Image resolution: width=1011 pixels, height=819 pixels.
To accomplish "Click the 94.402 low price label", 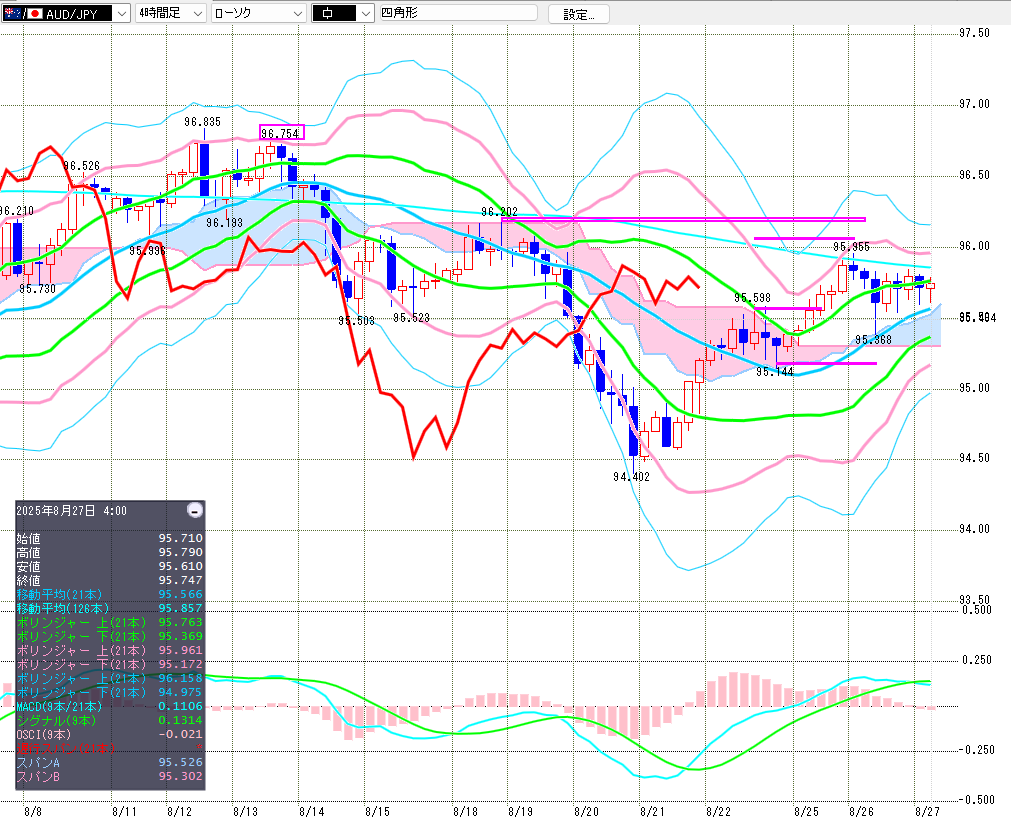I will pos(631,477).
